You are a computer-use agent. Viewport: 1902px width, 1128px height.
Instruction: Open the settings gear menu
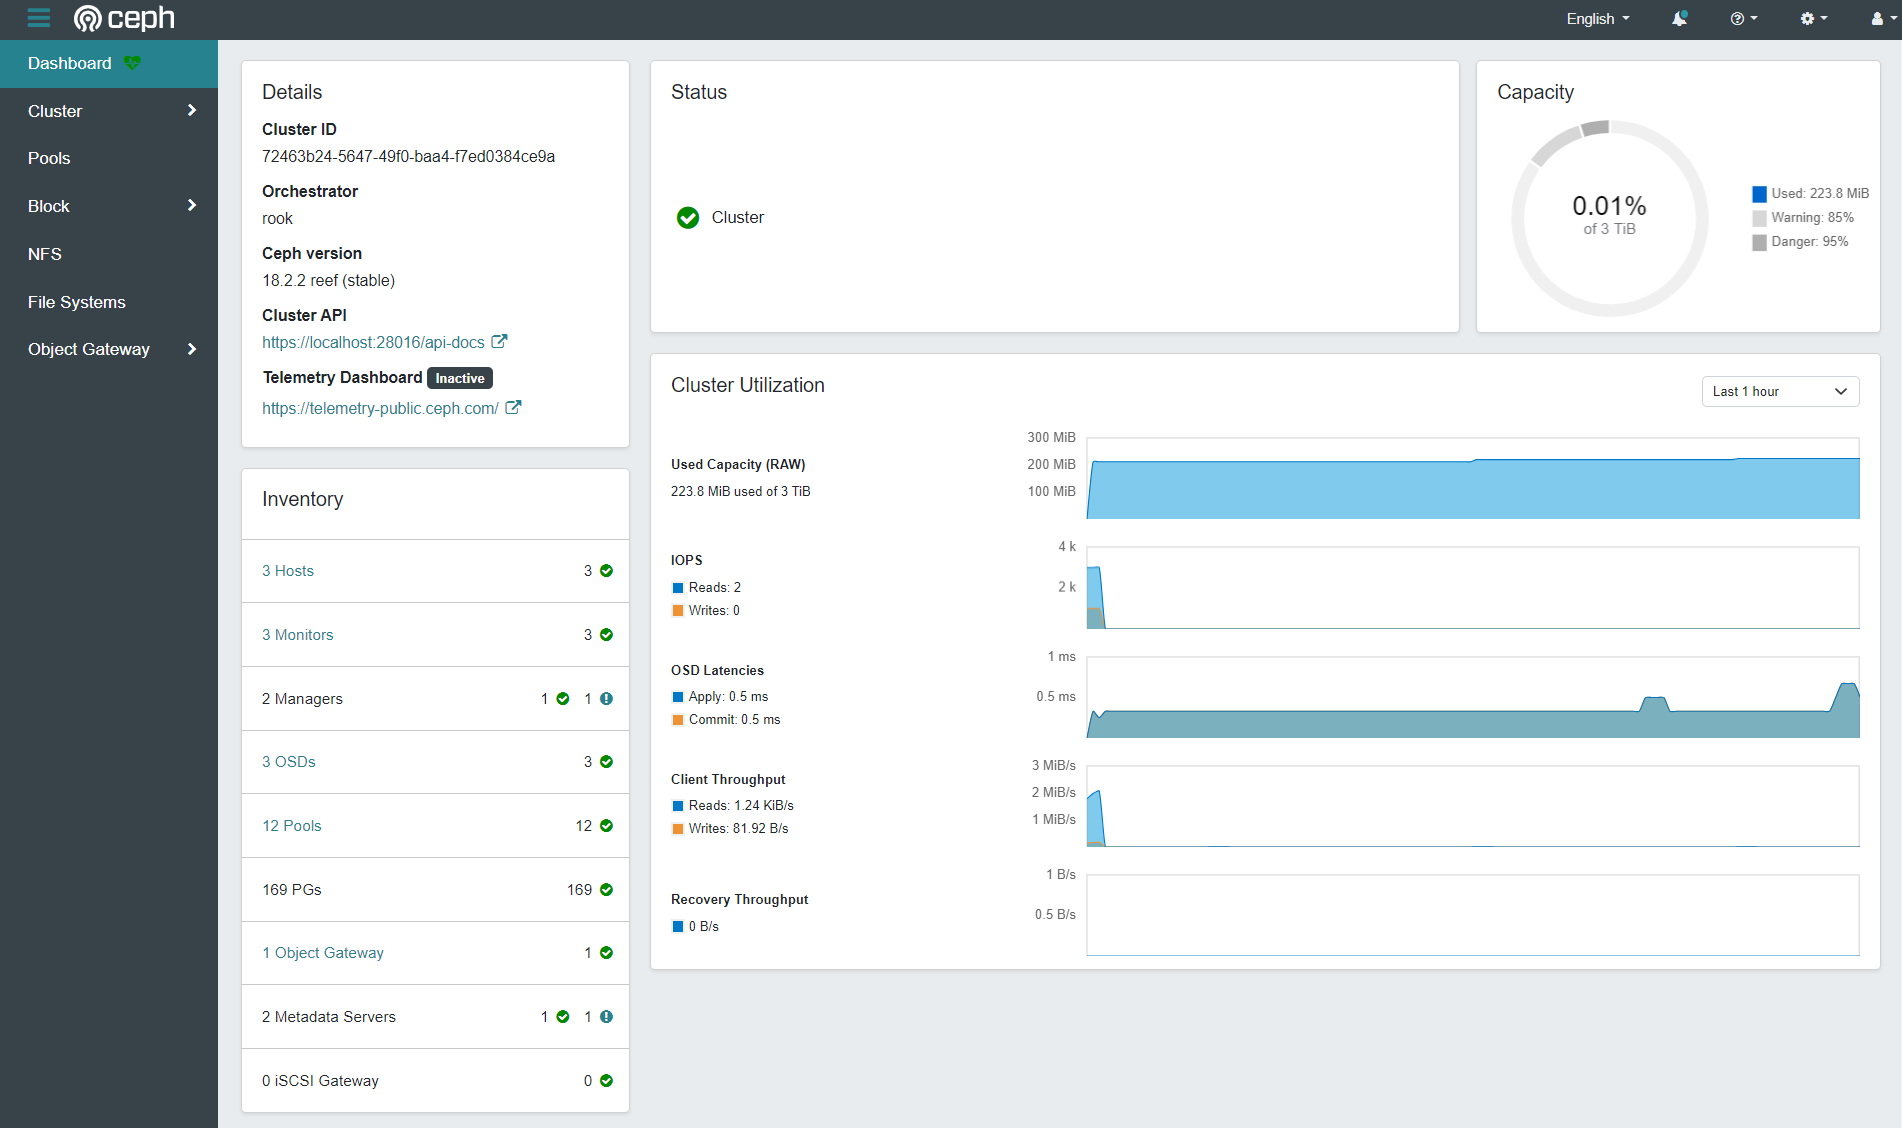click(x=1813, y=18)
